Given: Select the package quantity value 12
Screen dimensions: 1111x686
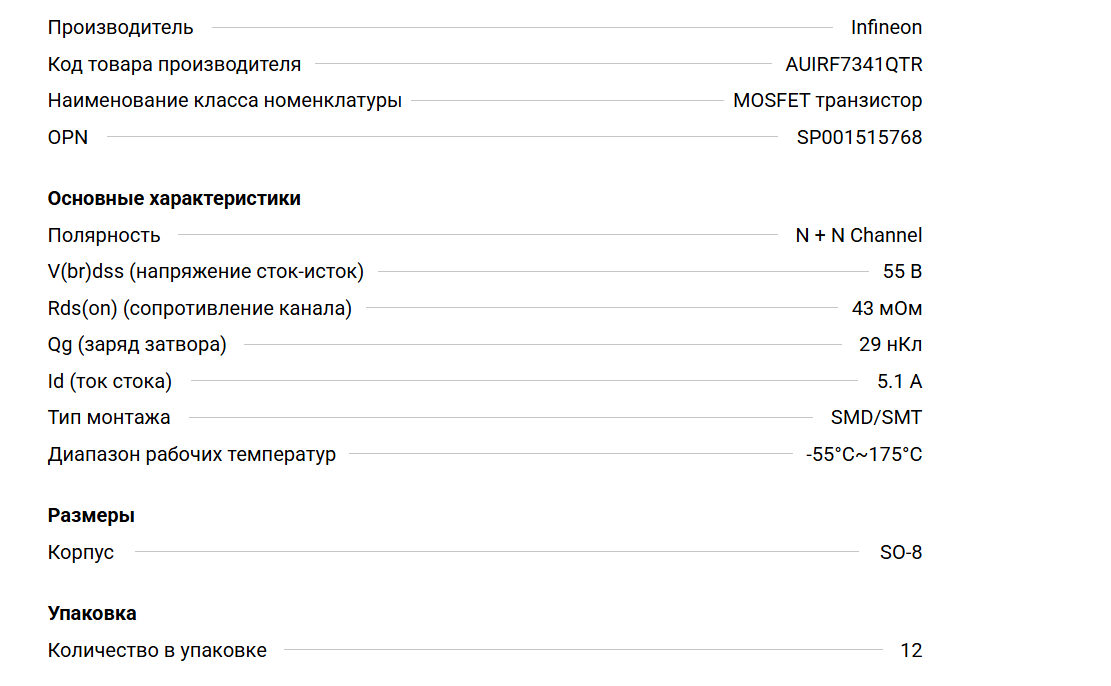Looking at the screenshot, I should (911, 650).
